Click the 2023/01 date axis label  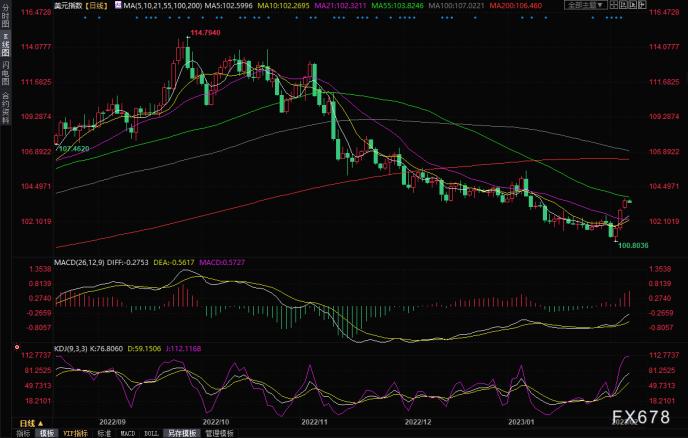tap(521, 422)
